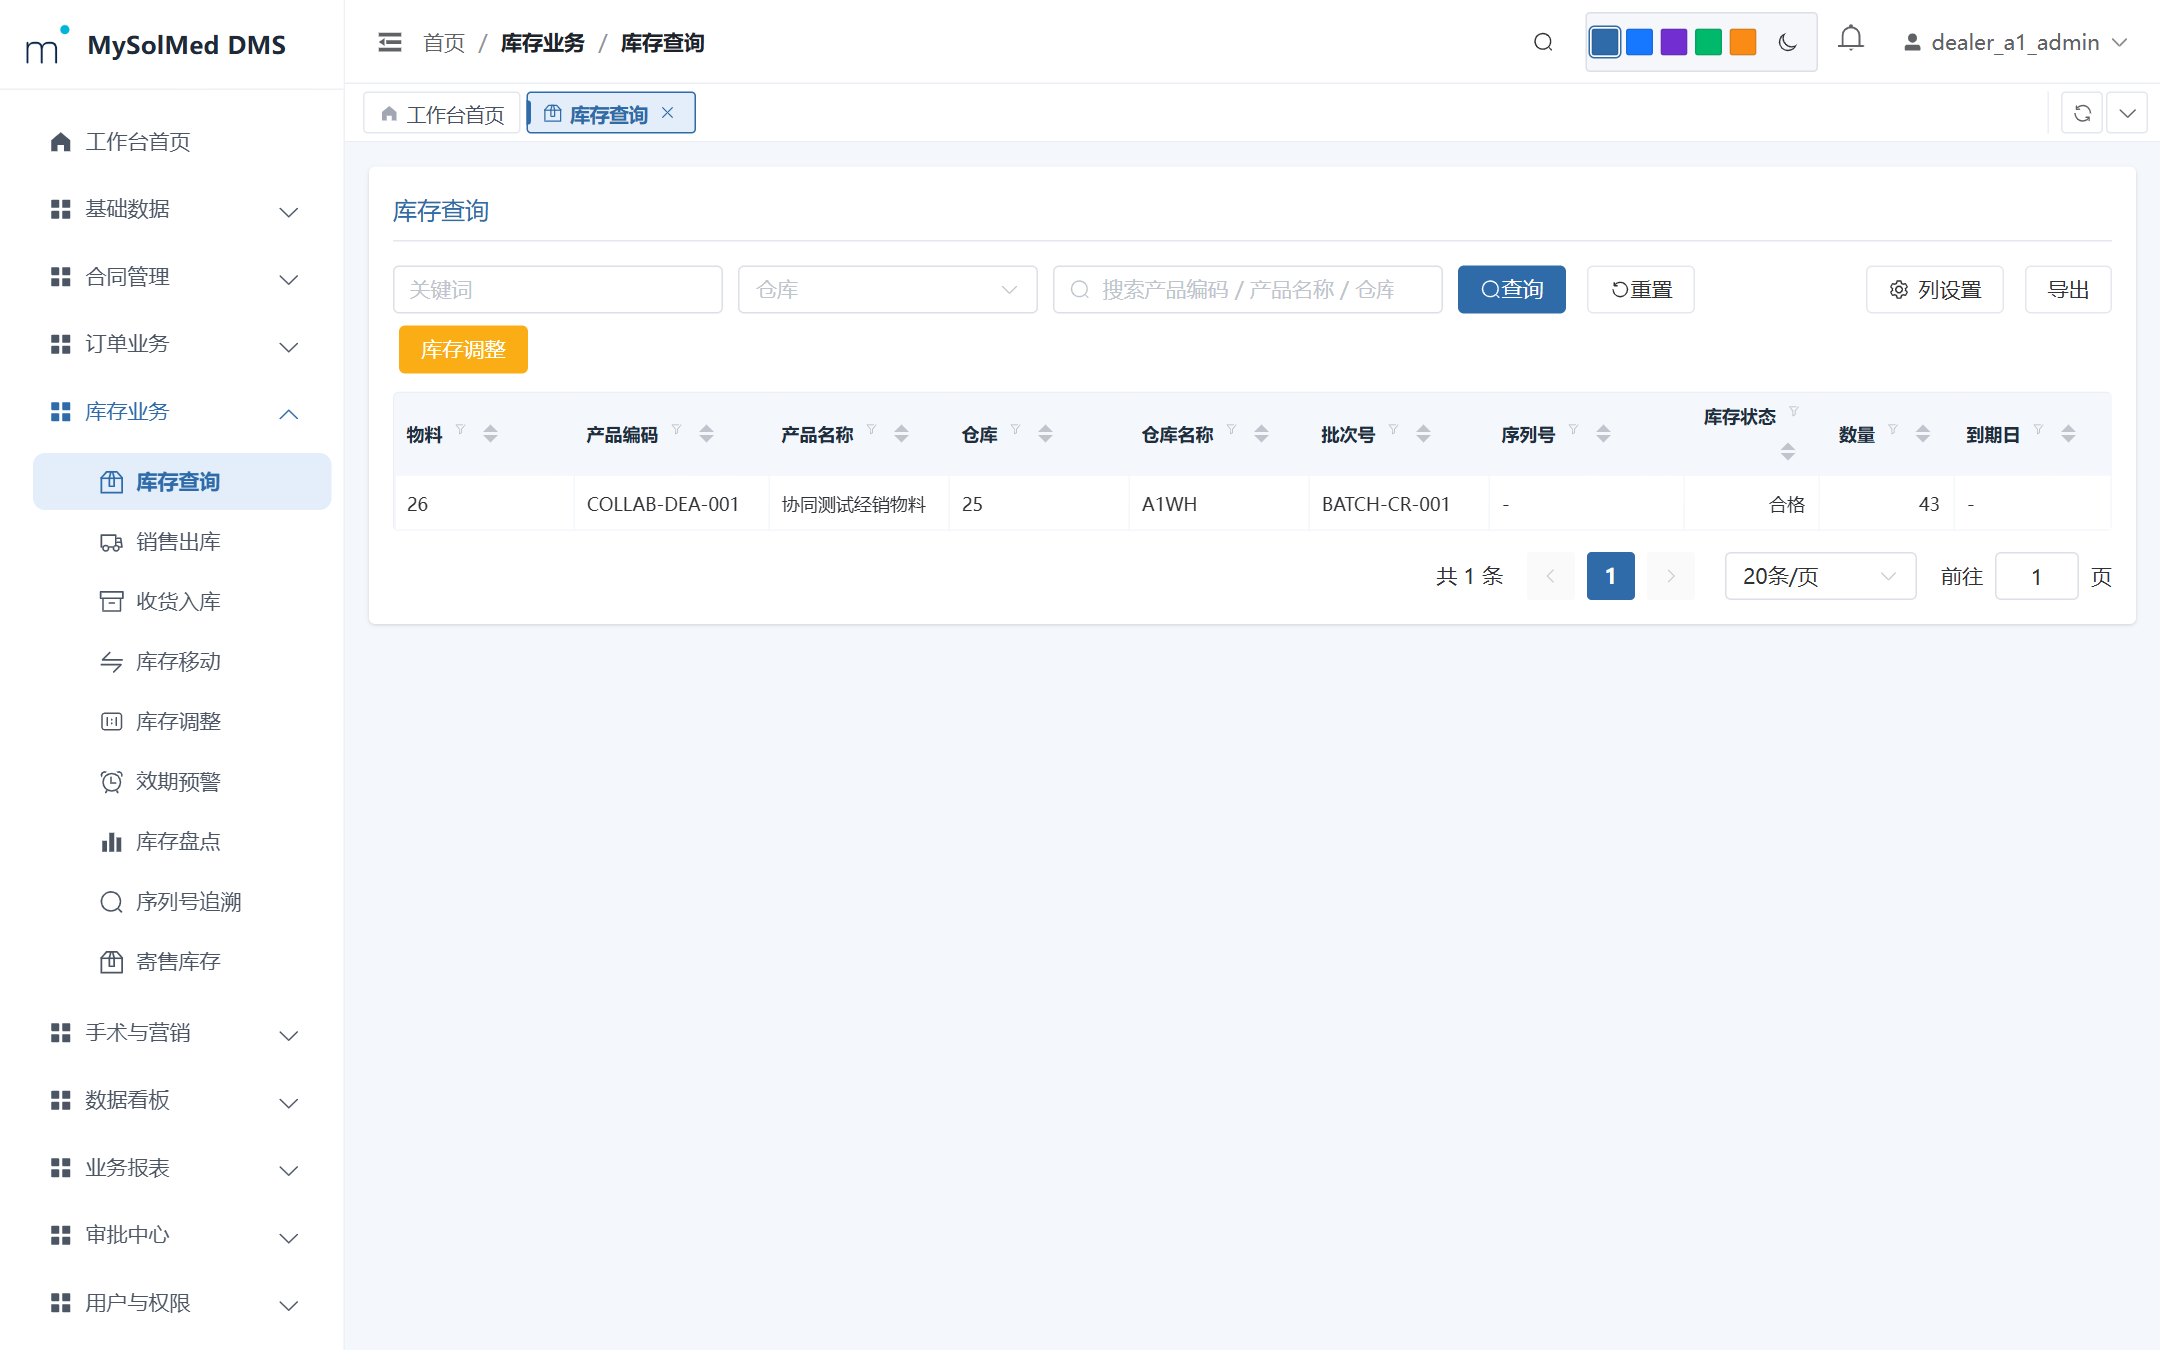Expand the 用户与权限 menu

pyautogui.click(x=182, y=1303)
